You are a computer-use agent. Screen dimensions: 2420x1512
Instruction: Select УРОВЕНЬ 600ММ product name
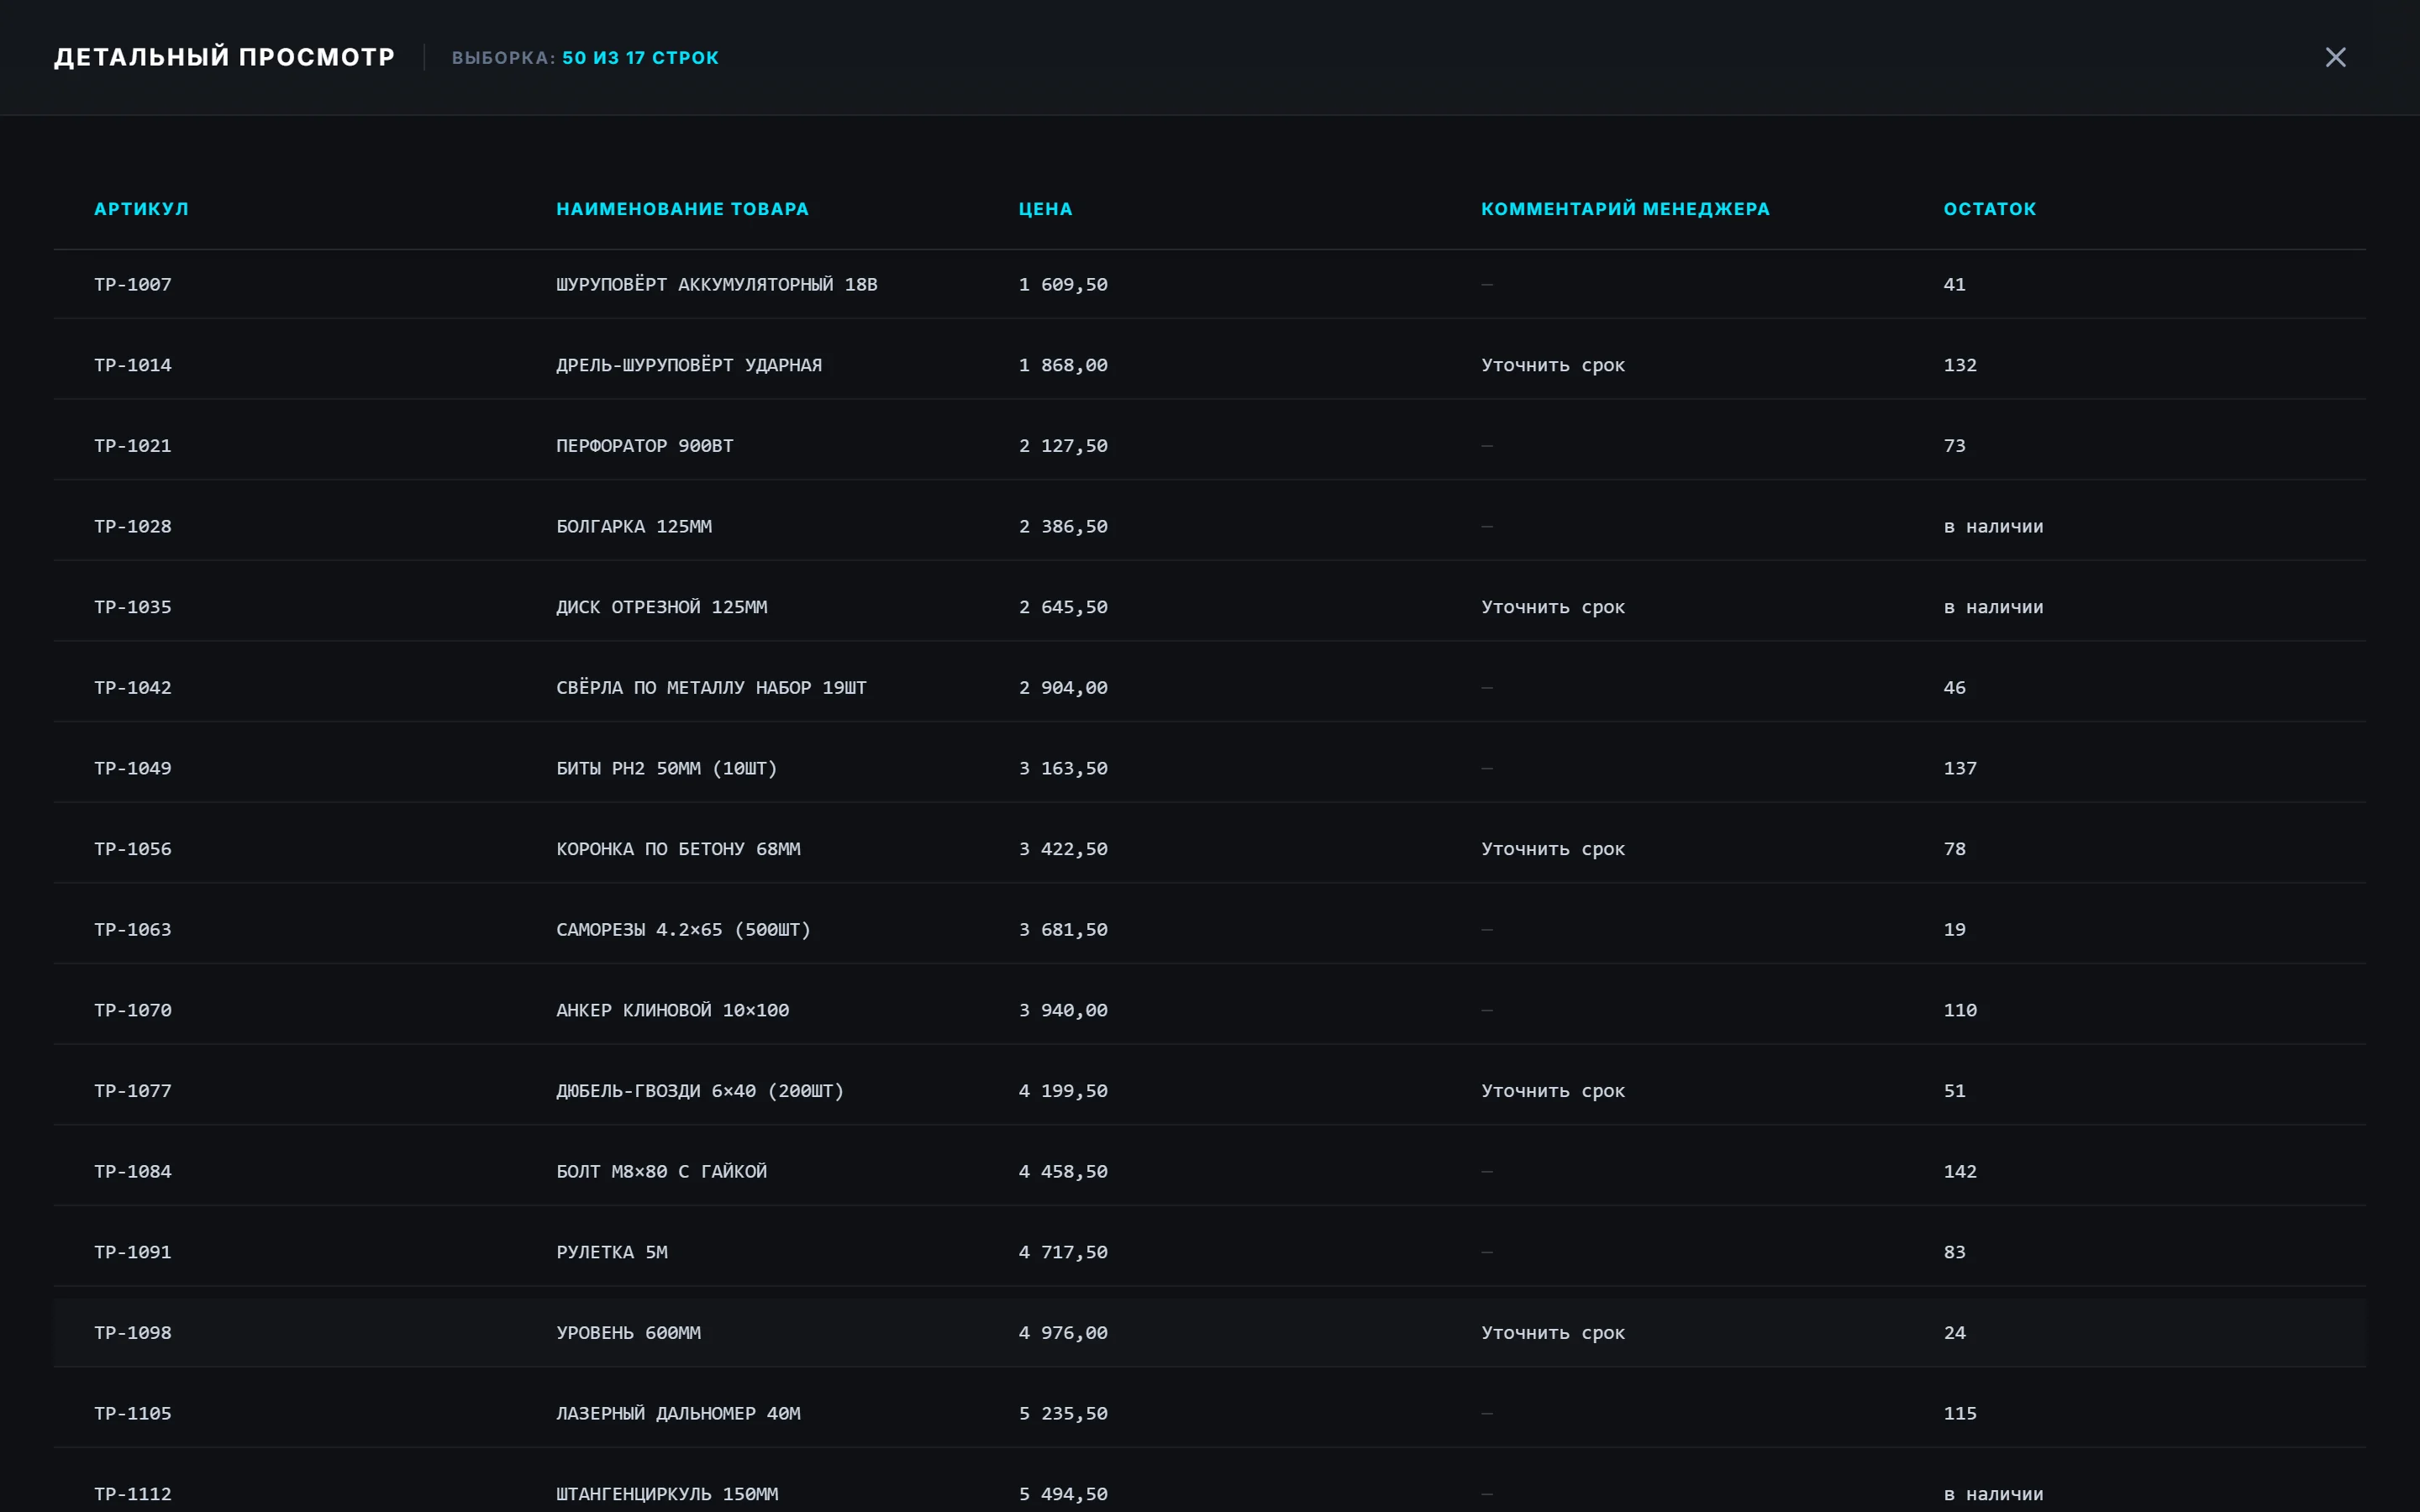[x=628, y=1333]
